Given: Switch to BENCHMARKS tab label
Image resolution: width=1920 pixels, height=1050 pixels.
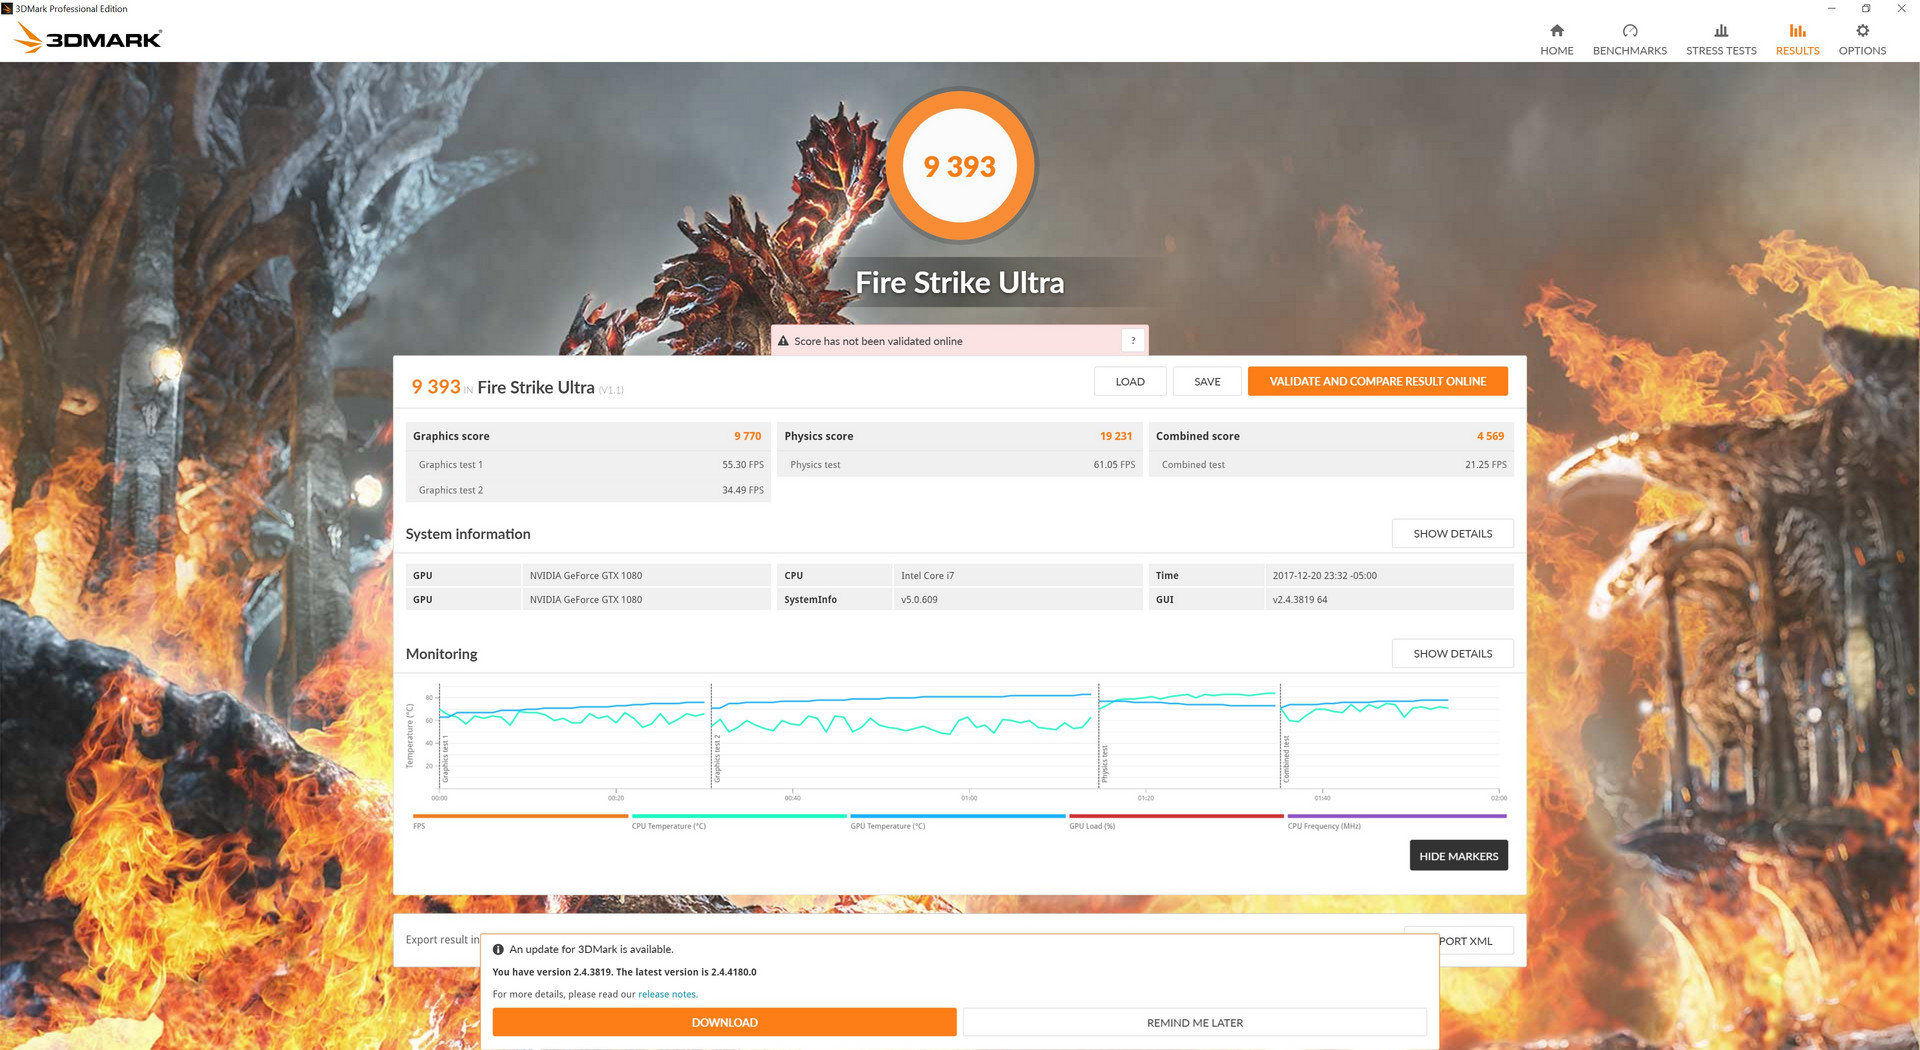Looking at the screenshot, I should pyautogui.click(x=1629, y=51).
